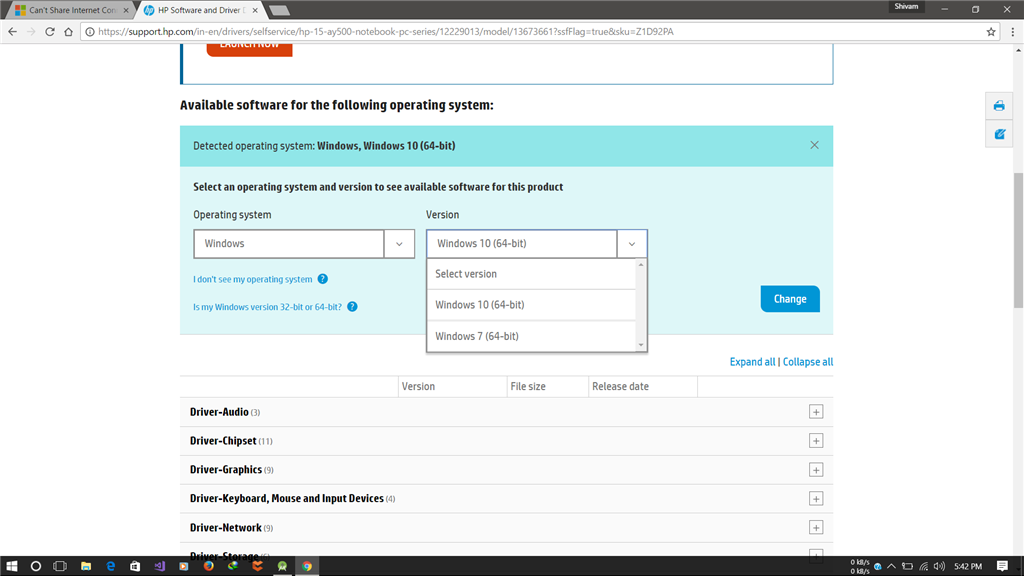View site information icon in address bar
This screenshot has width=1024, height=576.
(x=90, y=31)
